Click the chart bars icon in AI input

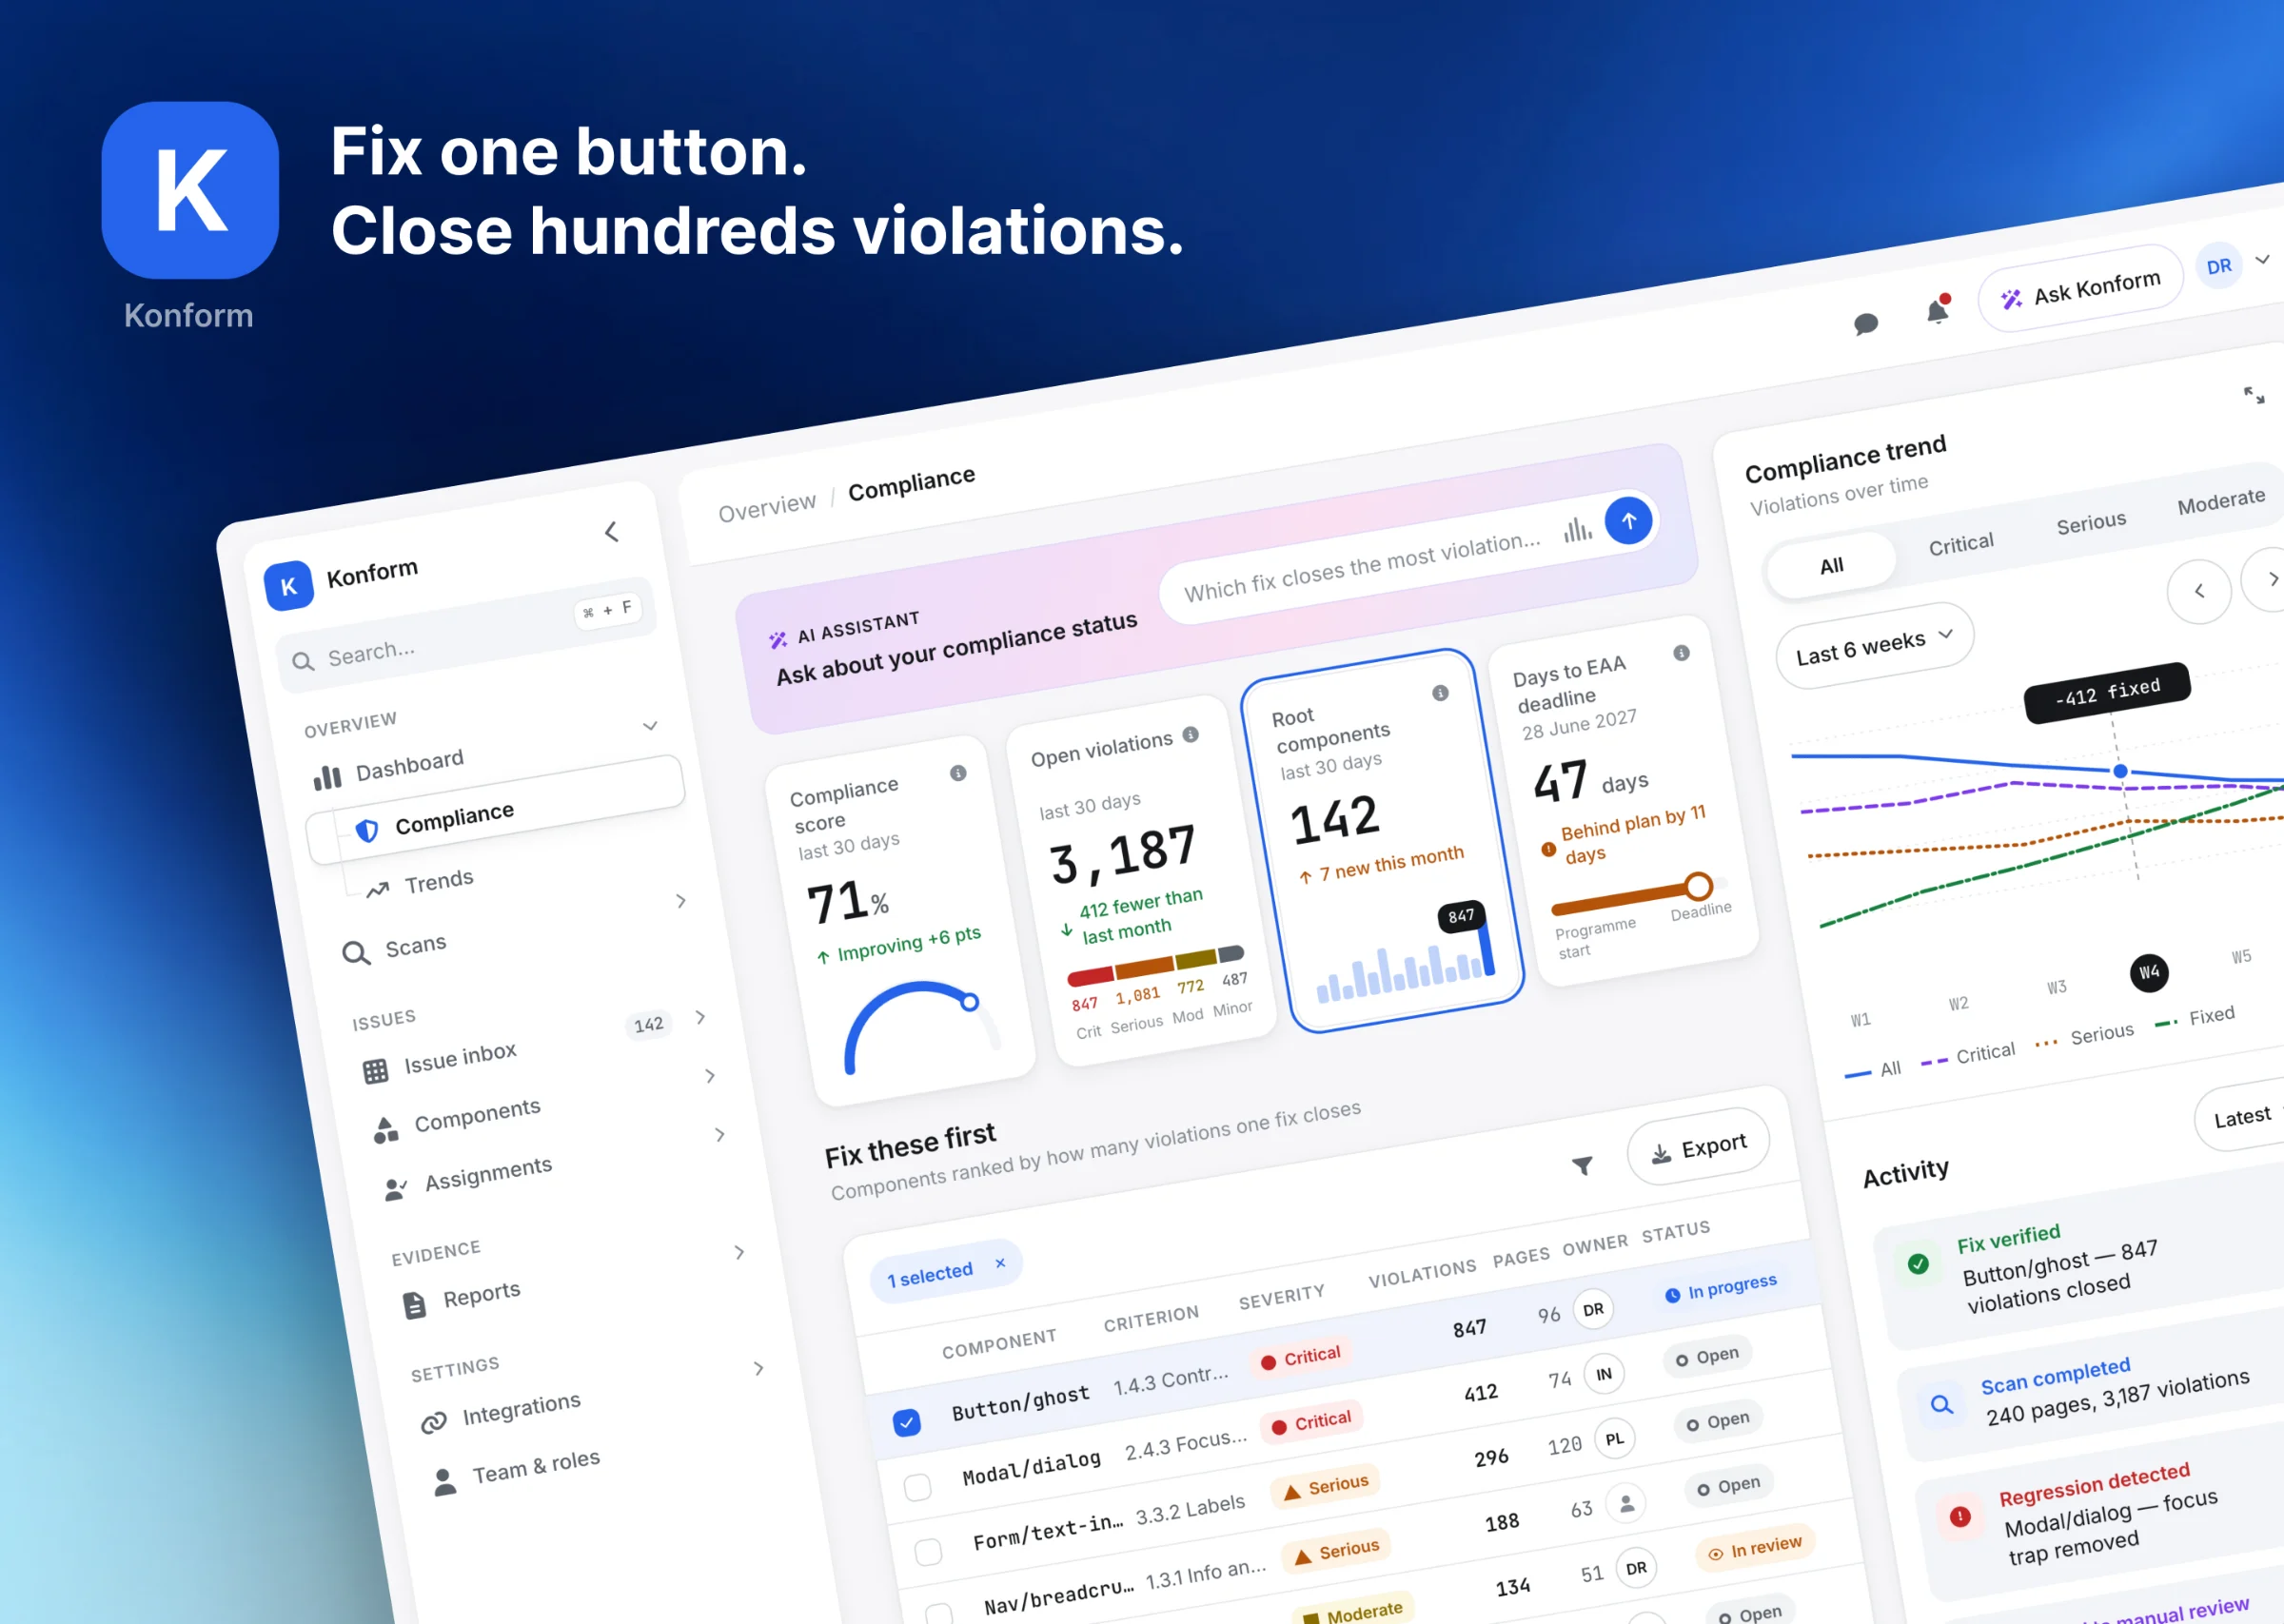click(1577, 529)
